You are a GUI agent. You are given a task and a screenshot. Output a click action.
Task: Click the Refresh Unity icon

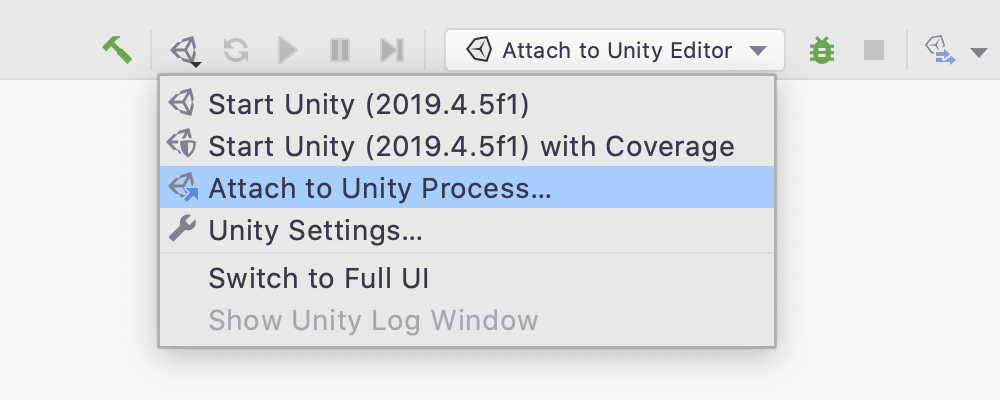(x=236, y=50)
